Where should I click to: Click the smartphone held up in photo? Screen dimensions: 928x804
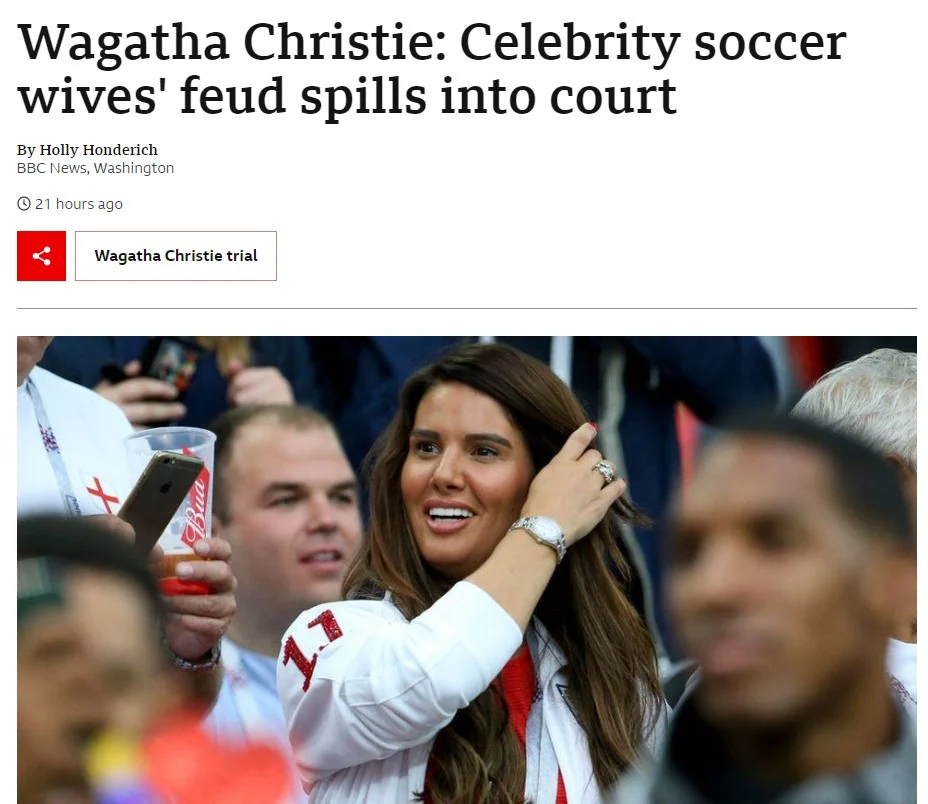pyautogui.click(x=159, y=496)
